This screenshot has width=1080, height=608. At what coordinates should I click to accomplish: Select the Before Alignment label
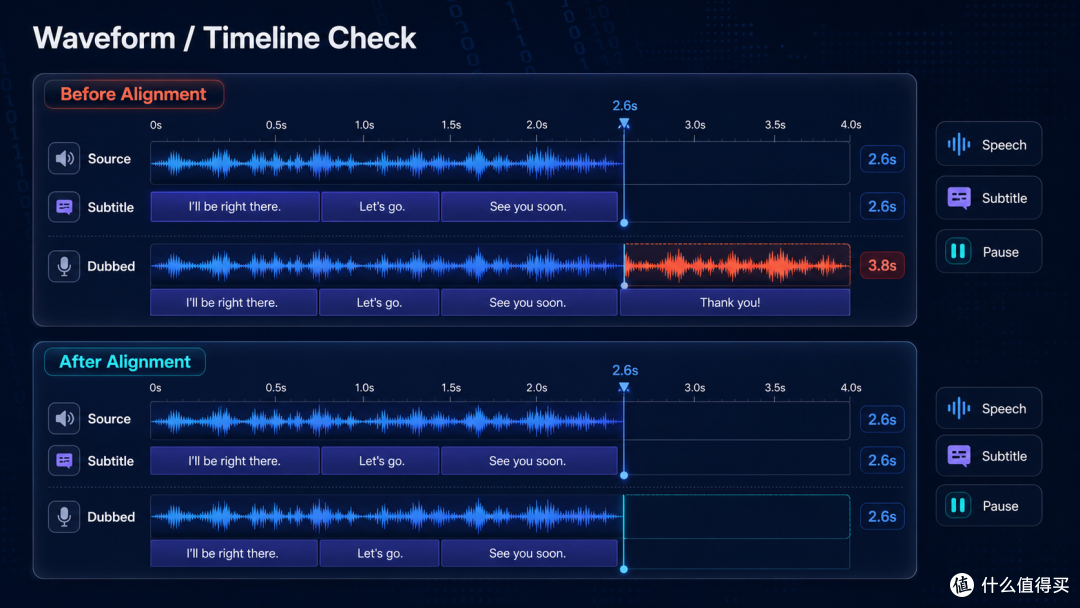[134, 94]
